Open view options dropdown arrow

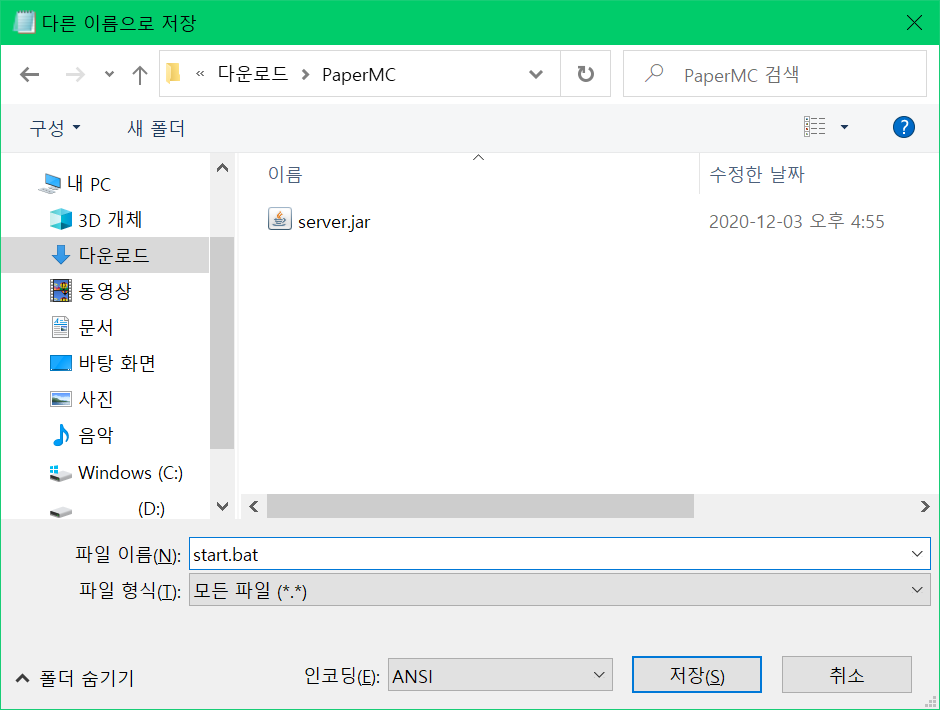click(x=844, y=127)
